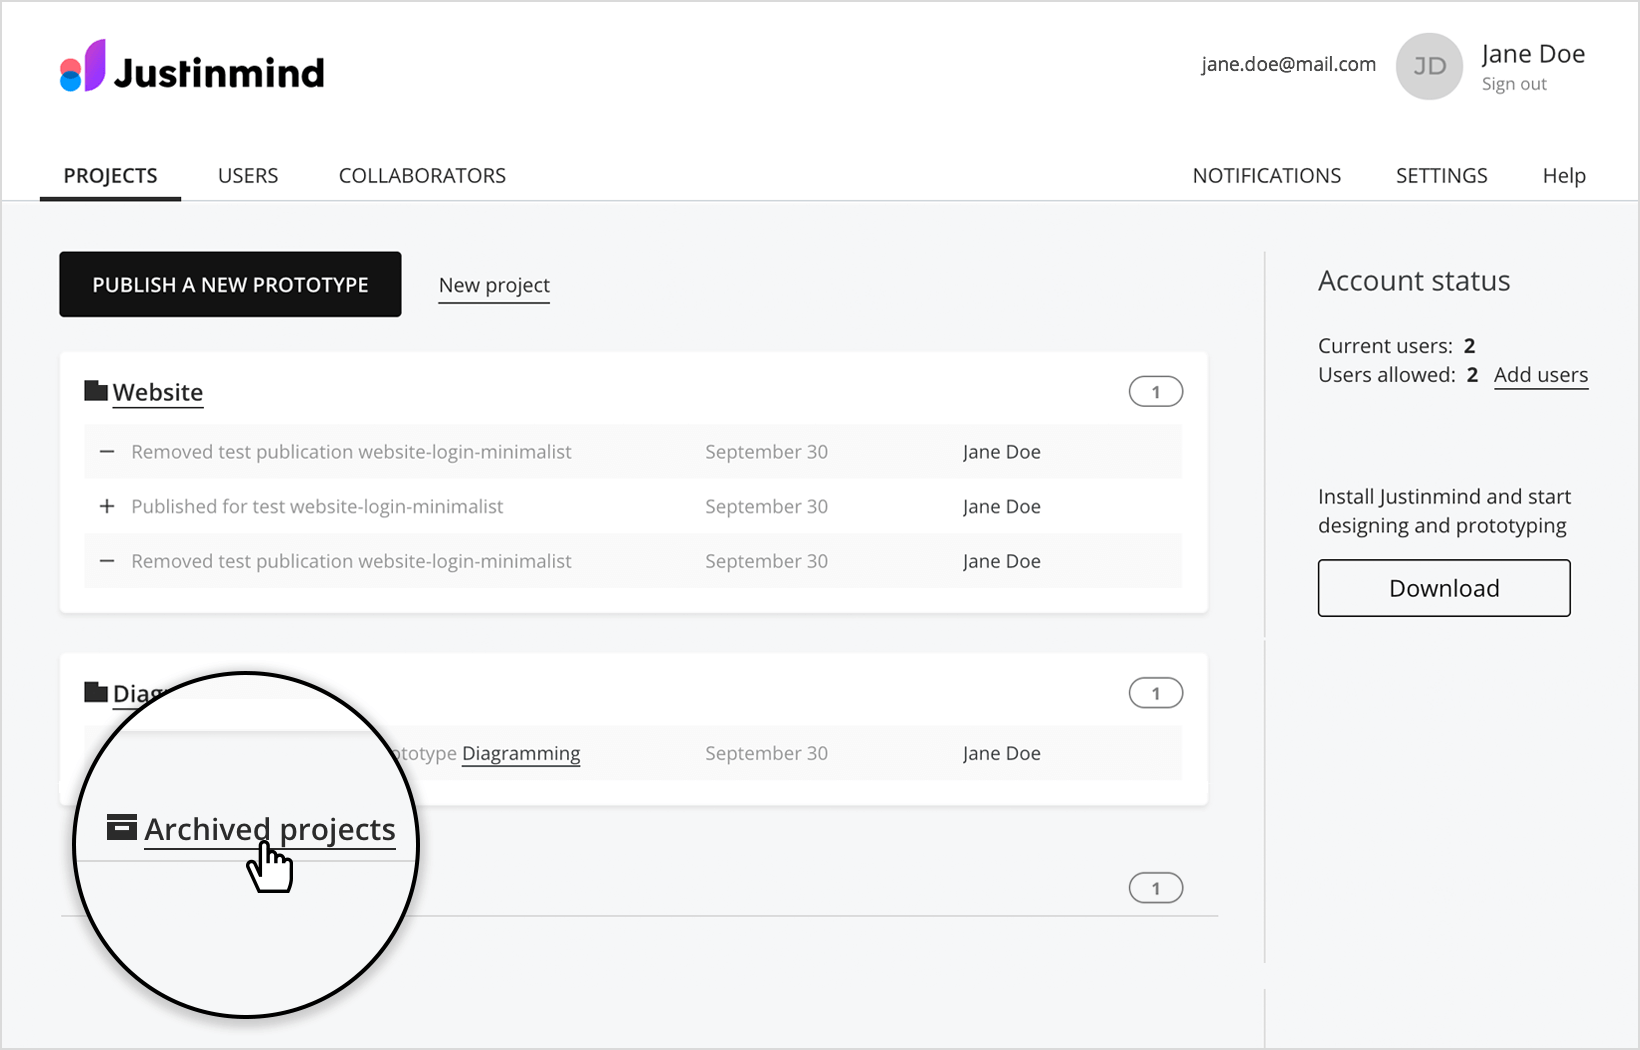
Task: Switch to the USERS tab
Action: pyautogui.click(x=248, y=176)
